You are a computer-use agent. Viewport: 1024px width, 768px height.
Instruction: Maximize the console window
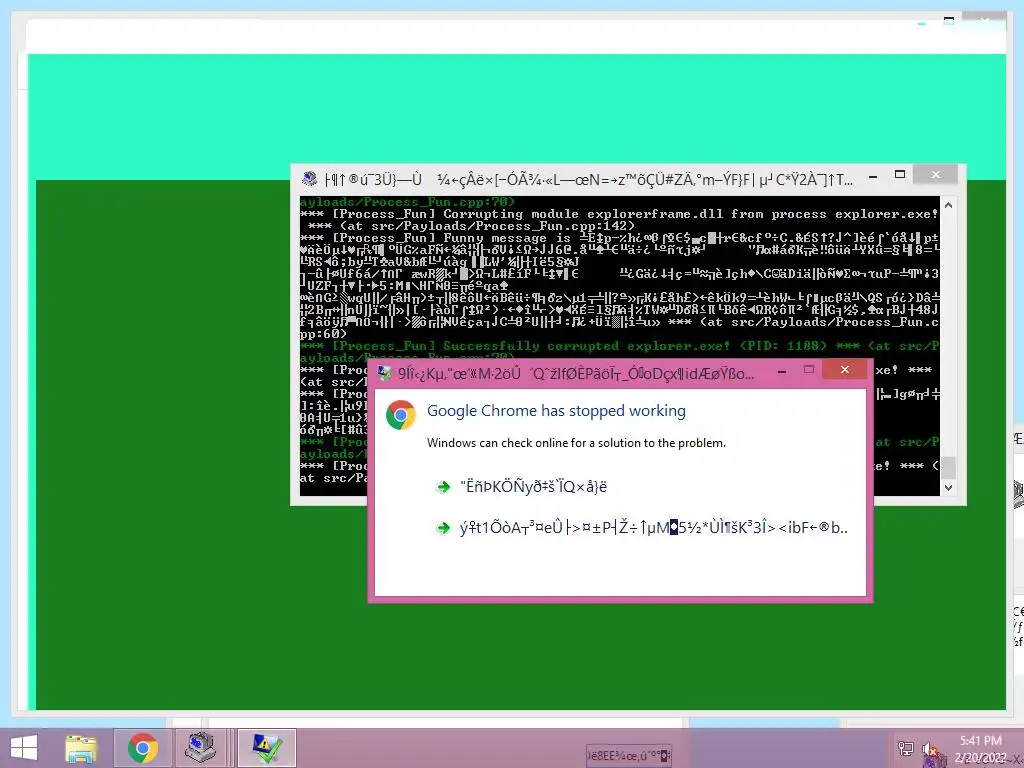900,174
